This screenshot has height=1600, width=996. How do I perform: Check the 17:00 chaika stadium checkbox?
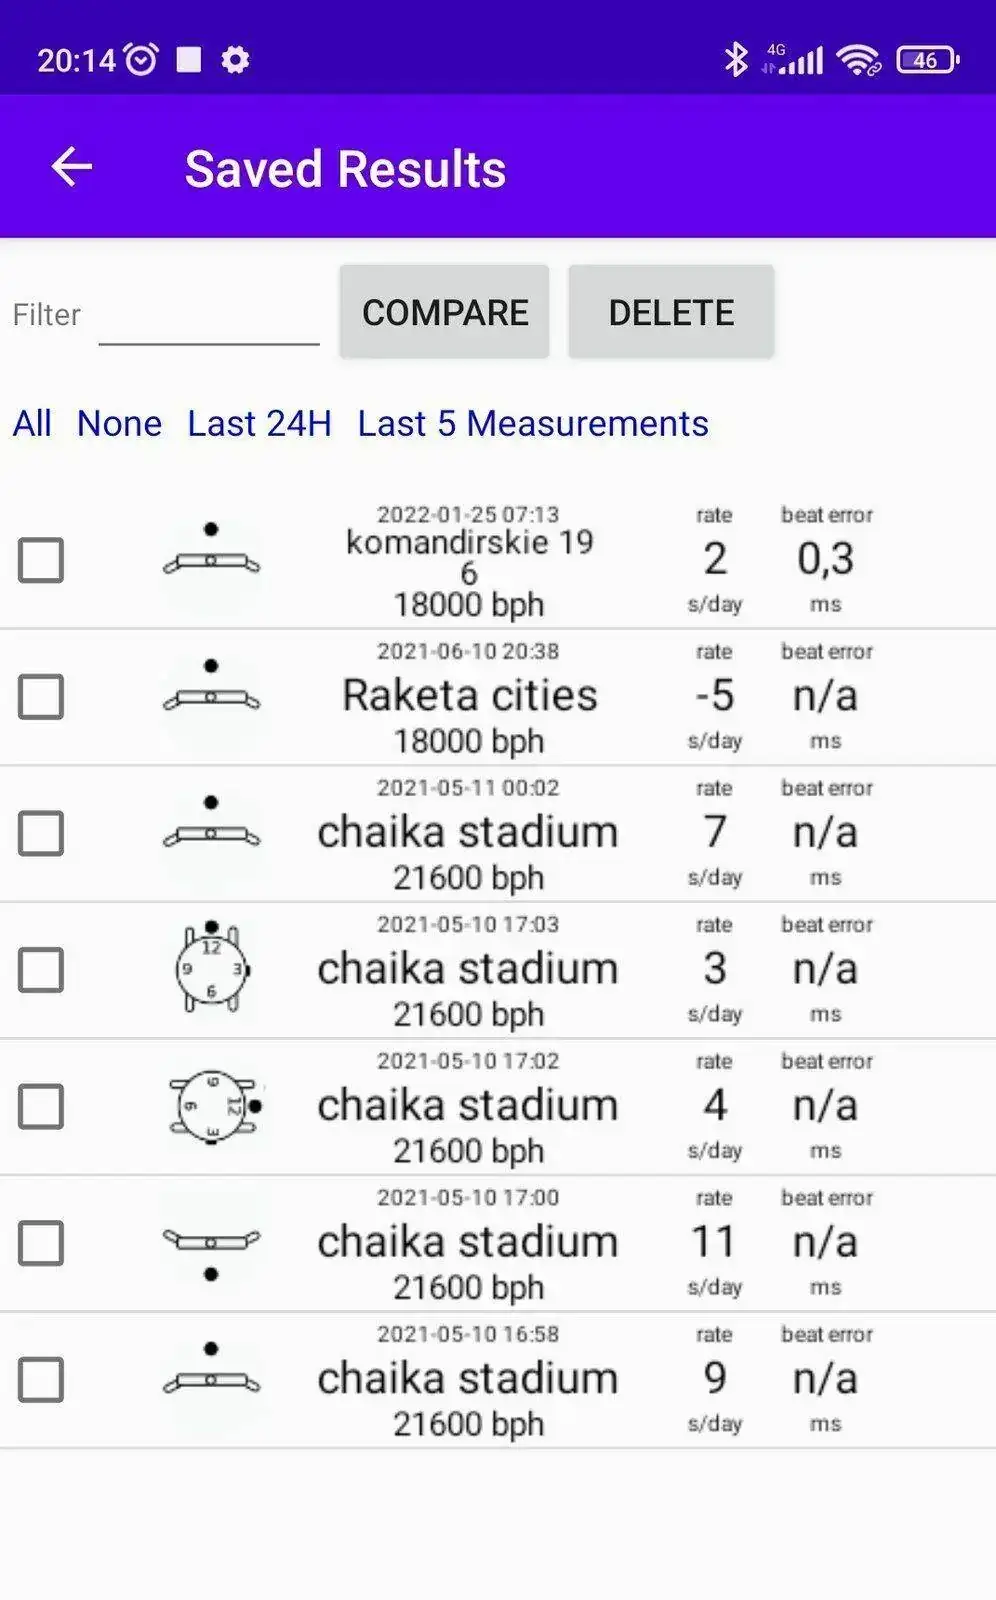coord(41,1243)
